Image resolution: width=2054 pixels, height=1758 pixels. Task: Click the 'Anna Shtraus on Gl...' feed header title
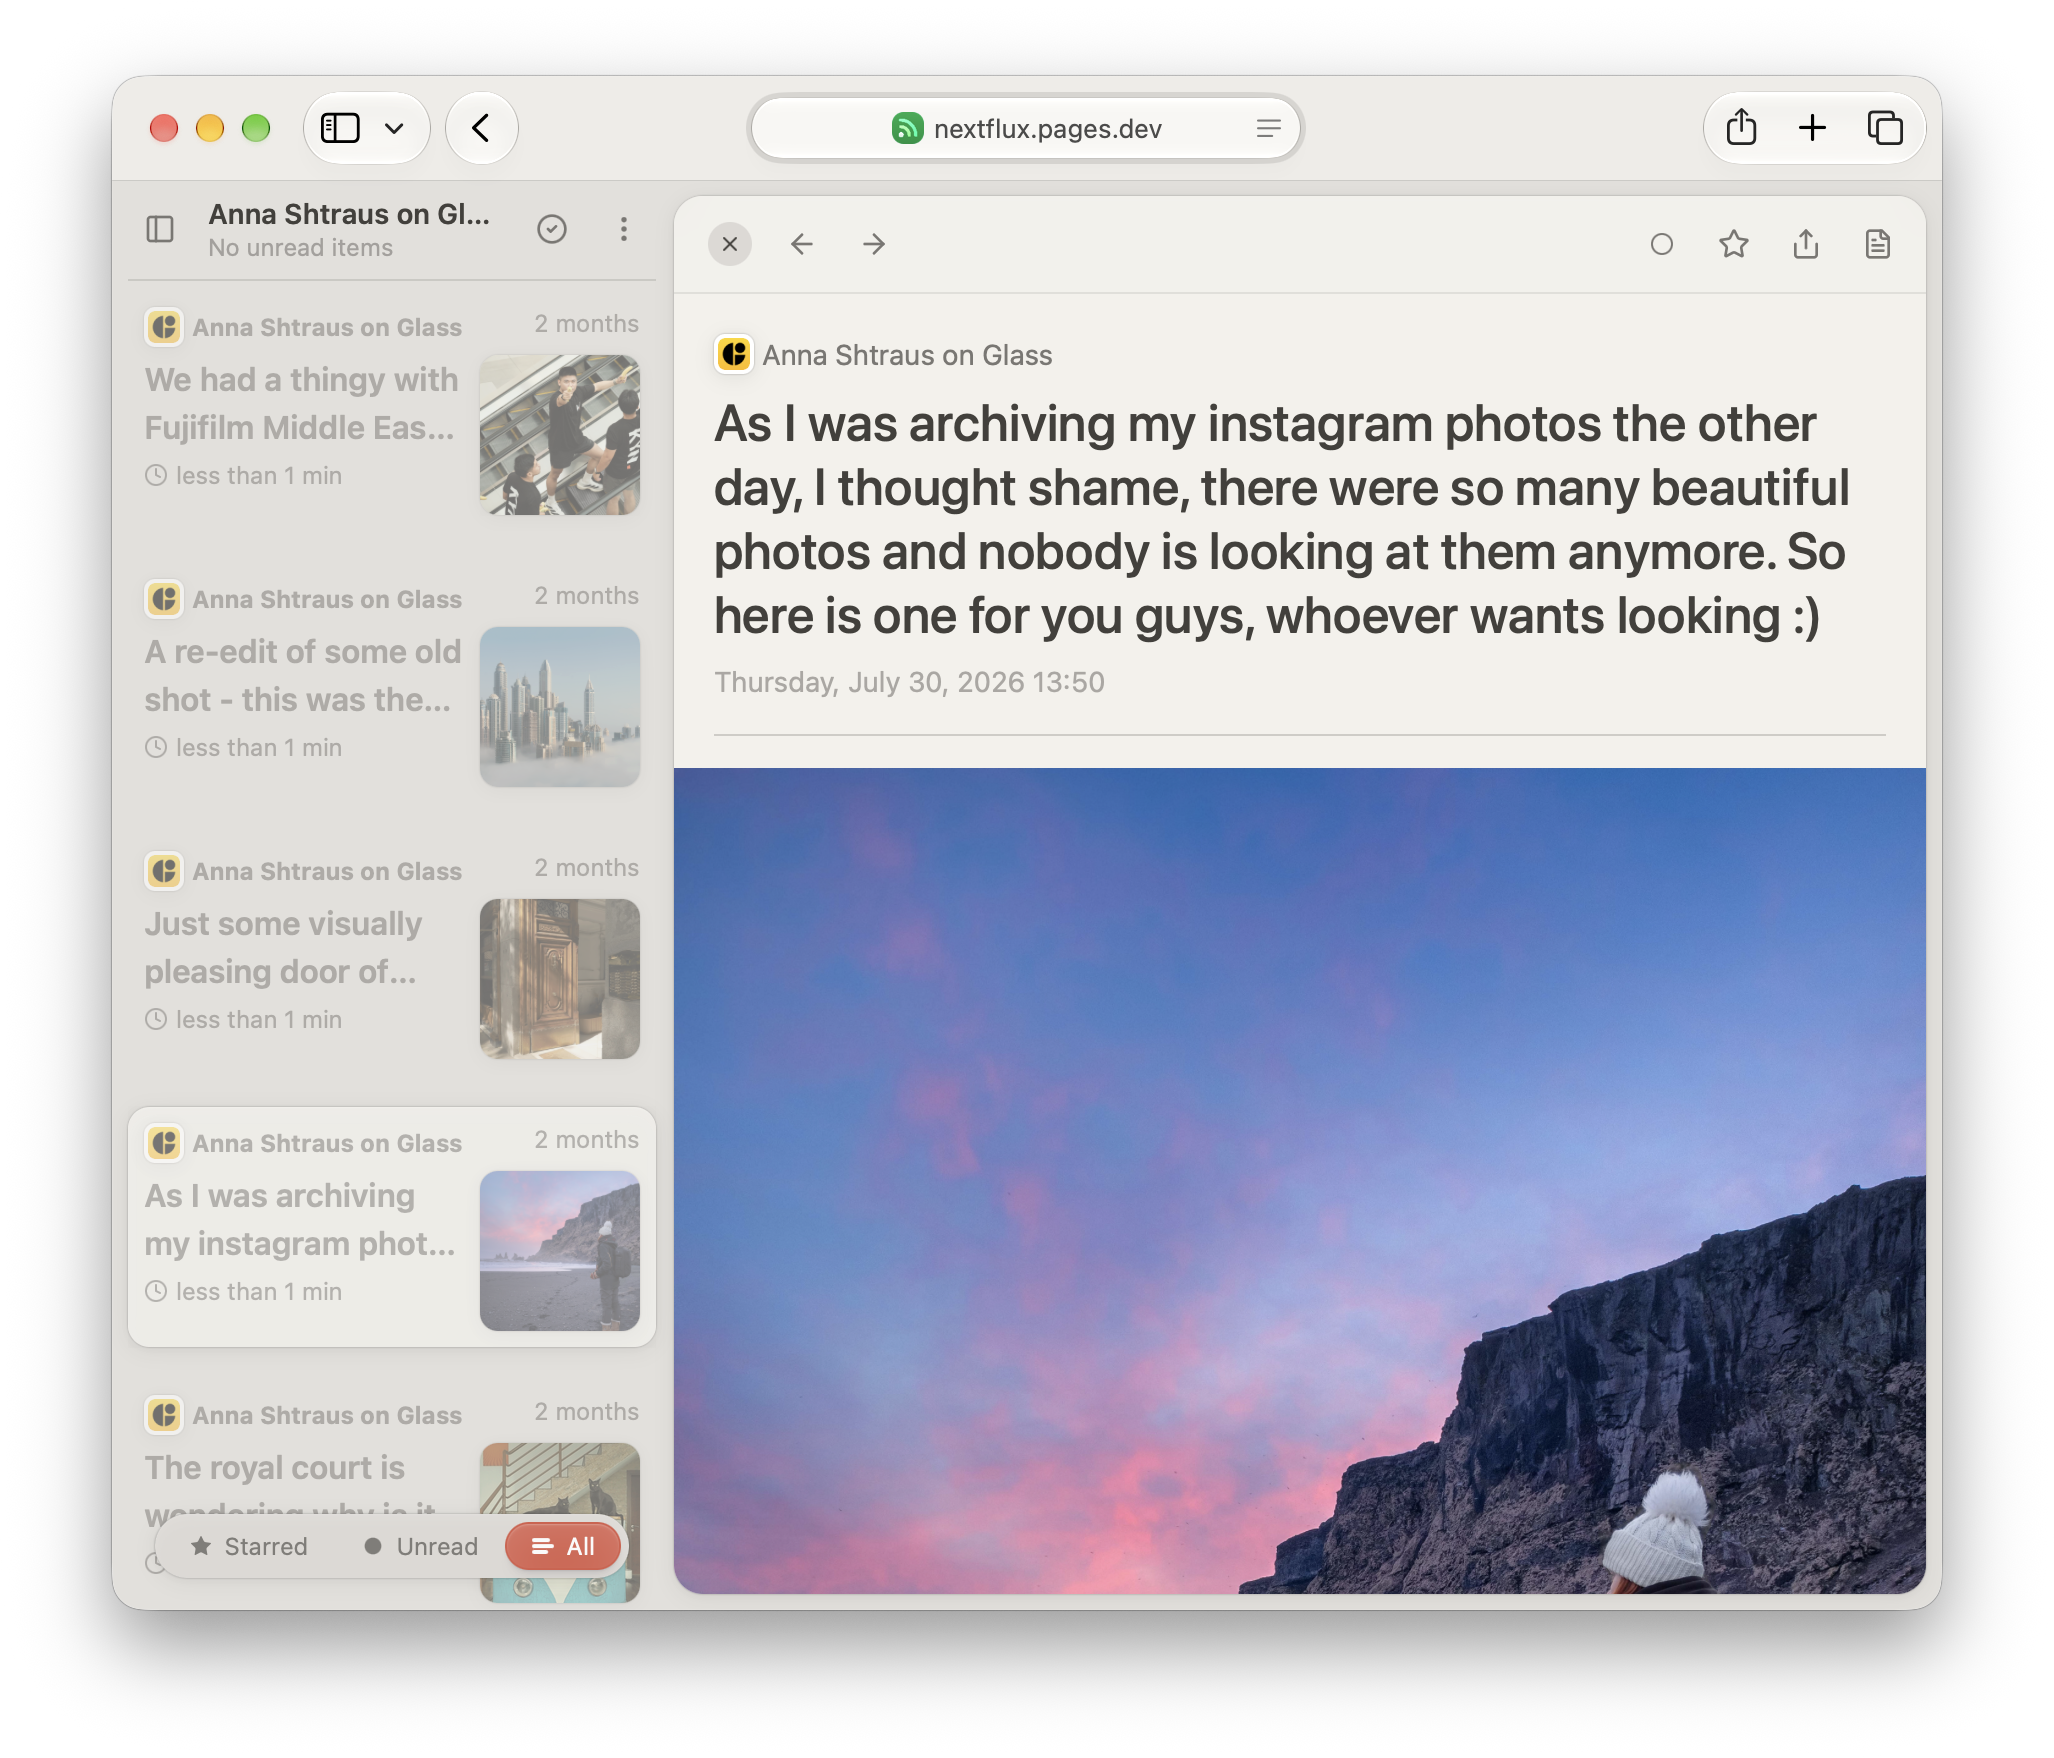(349, 214)
